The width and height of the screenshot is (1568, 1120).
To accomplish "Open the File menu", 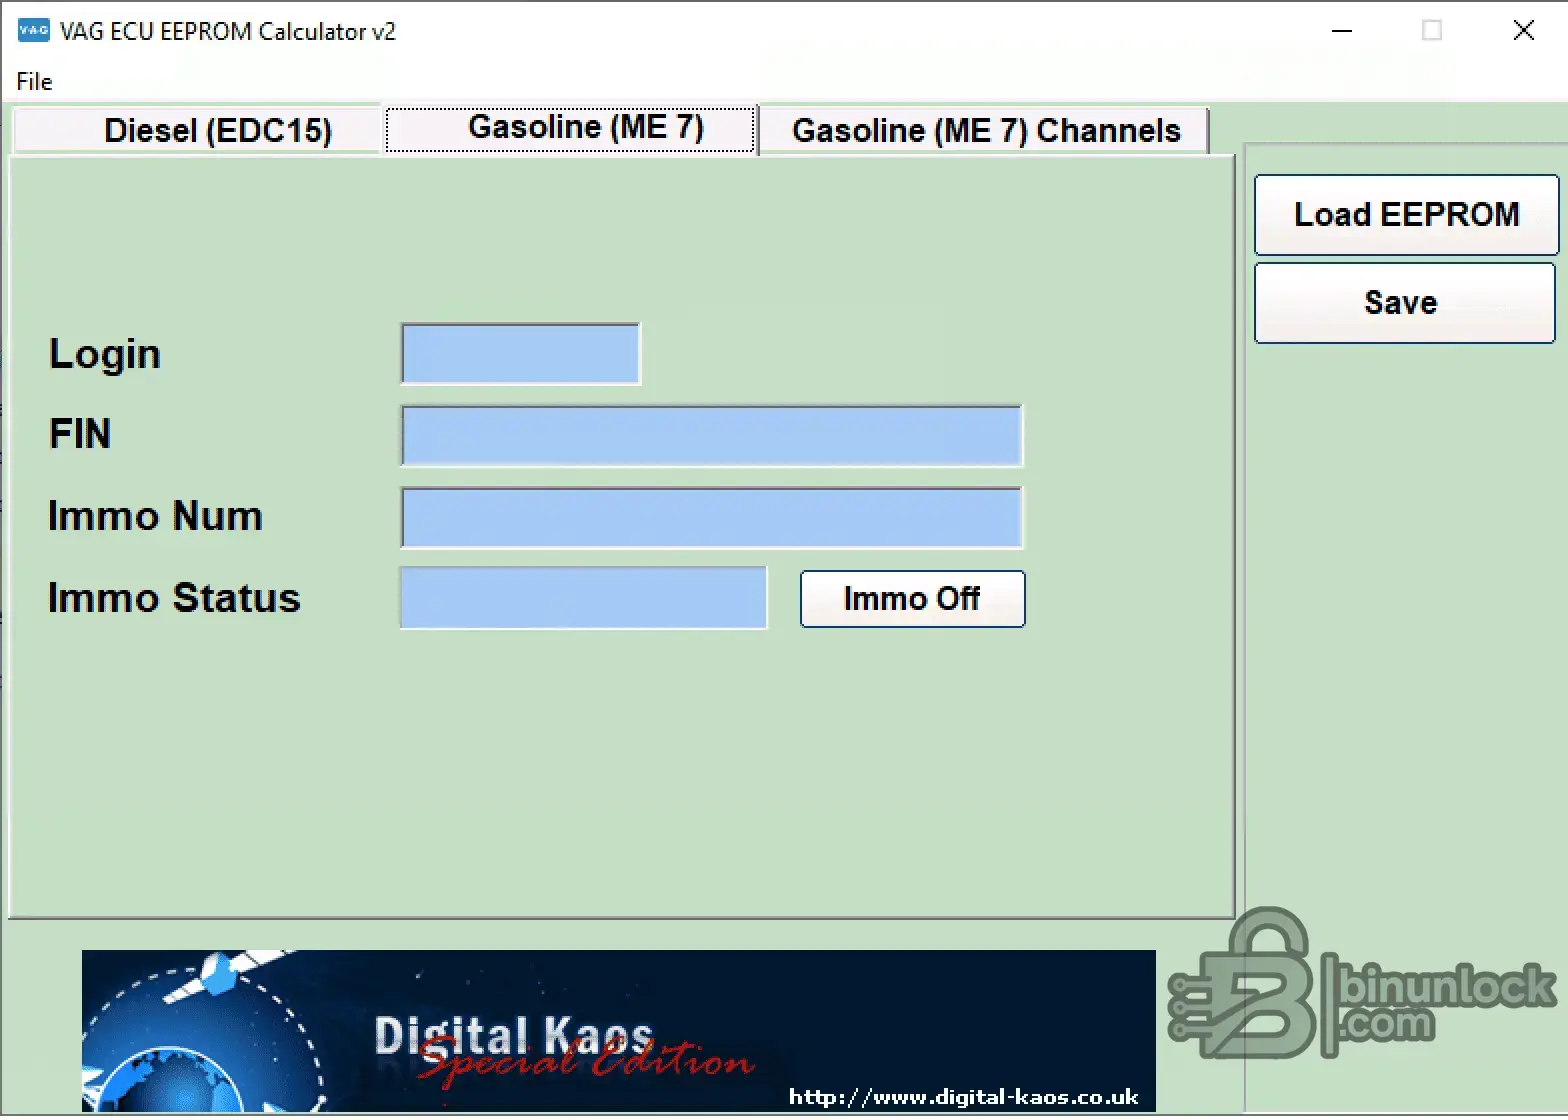I will [x=34, y=81].
